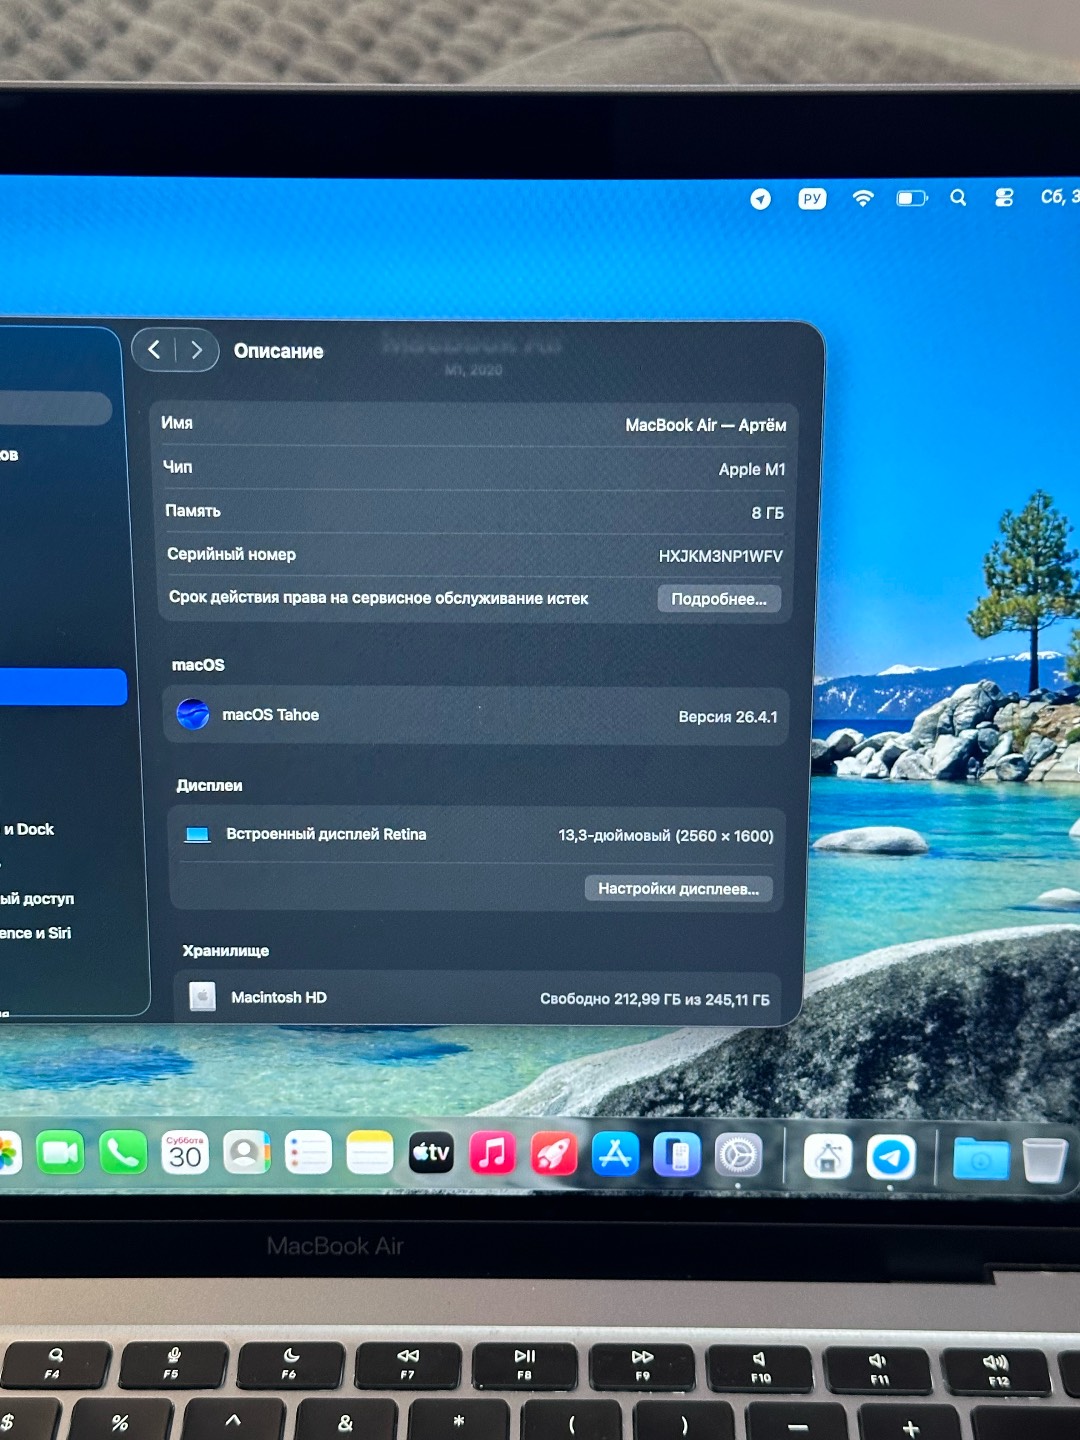Click 'Свободно 212,99 ГБ из 245,11 ГБ'
This screenshot has height=1440, width=1080.
point(655,999)
